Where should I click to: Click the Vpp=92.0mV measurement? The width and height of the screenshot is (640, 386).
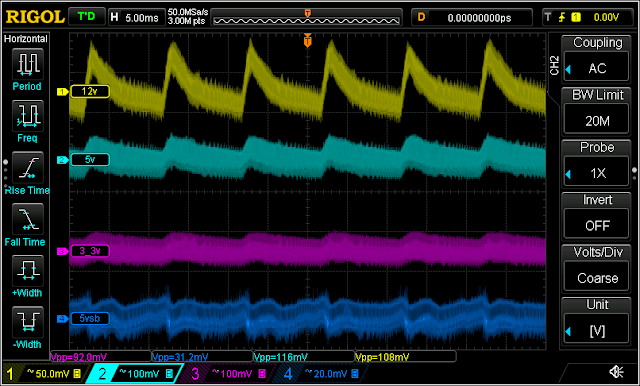pos(100,357)
